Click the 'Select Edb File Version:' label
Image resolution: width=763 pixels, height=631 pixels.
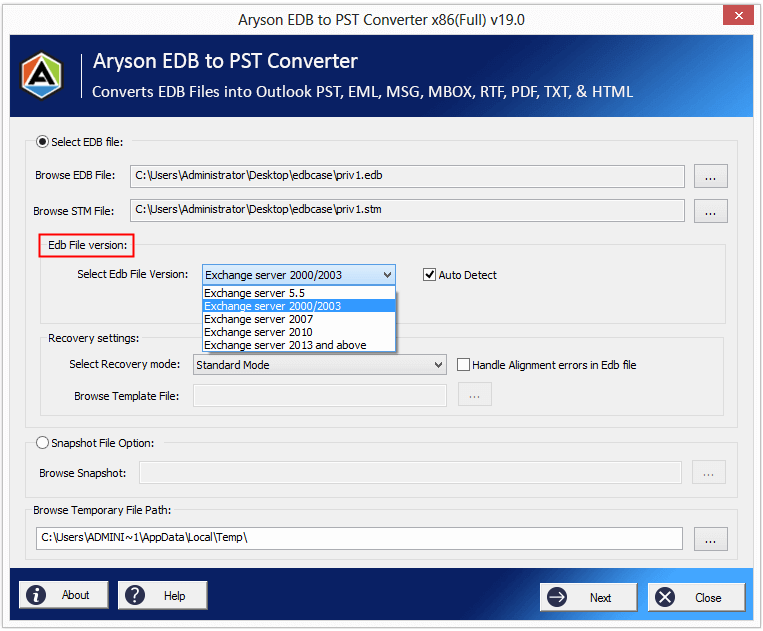click(132, 274)
